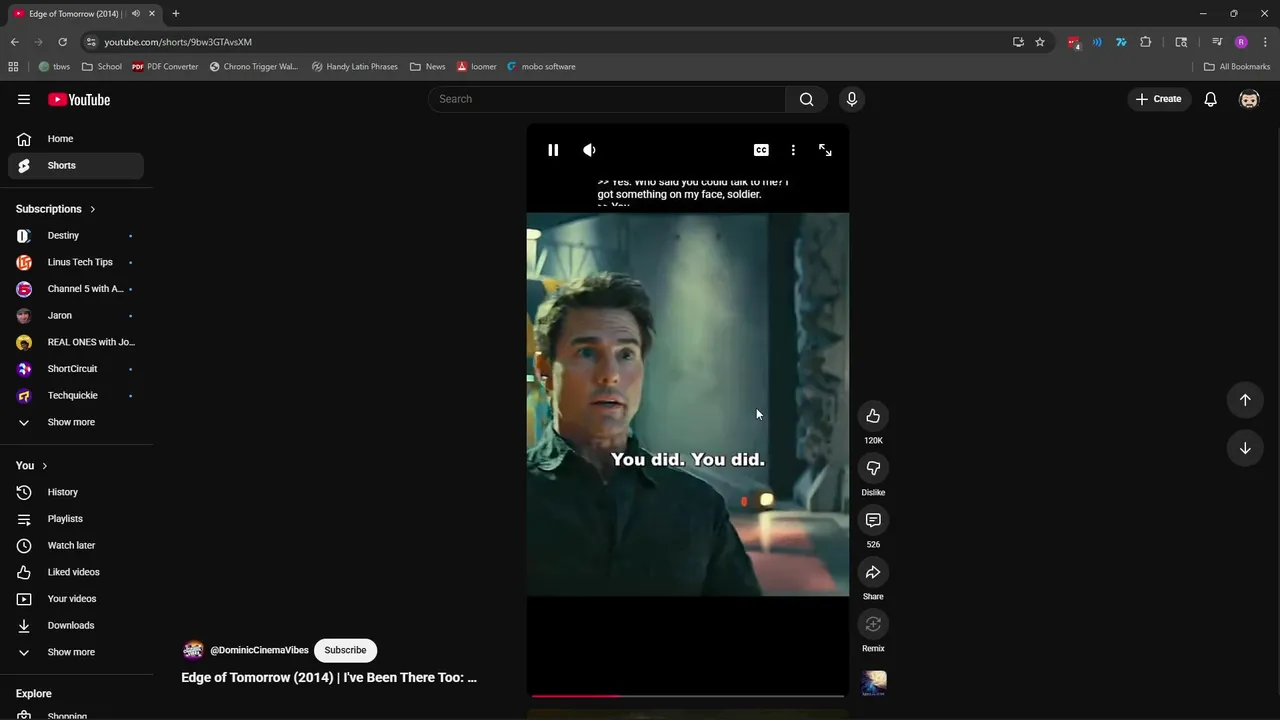Open the Techquickie subscription
The image size is (1280, 720).
click(76, 395)
